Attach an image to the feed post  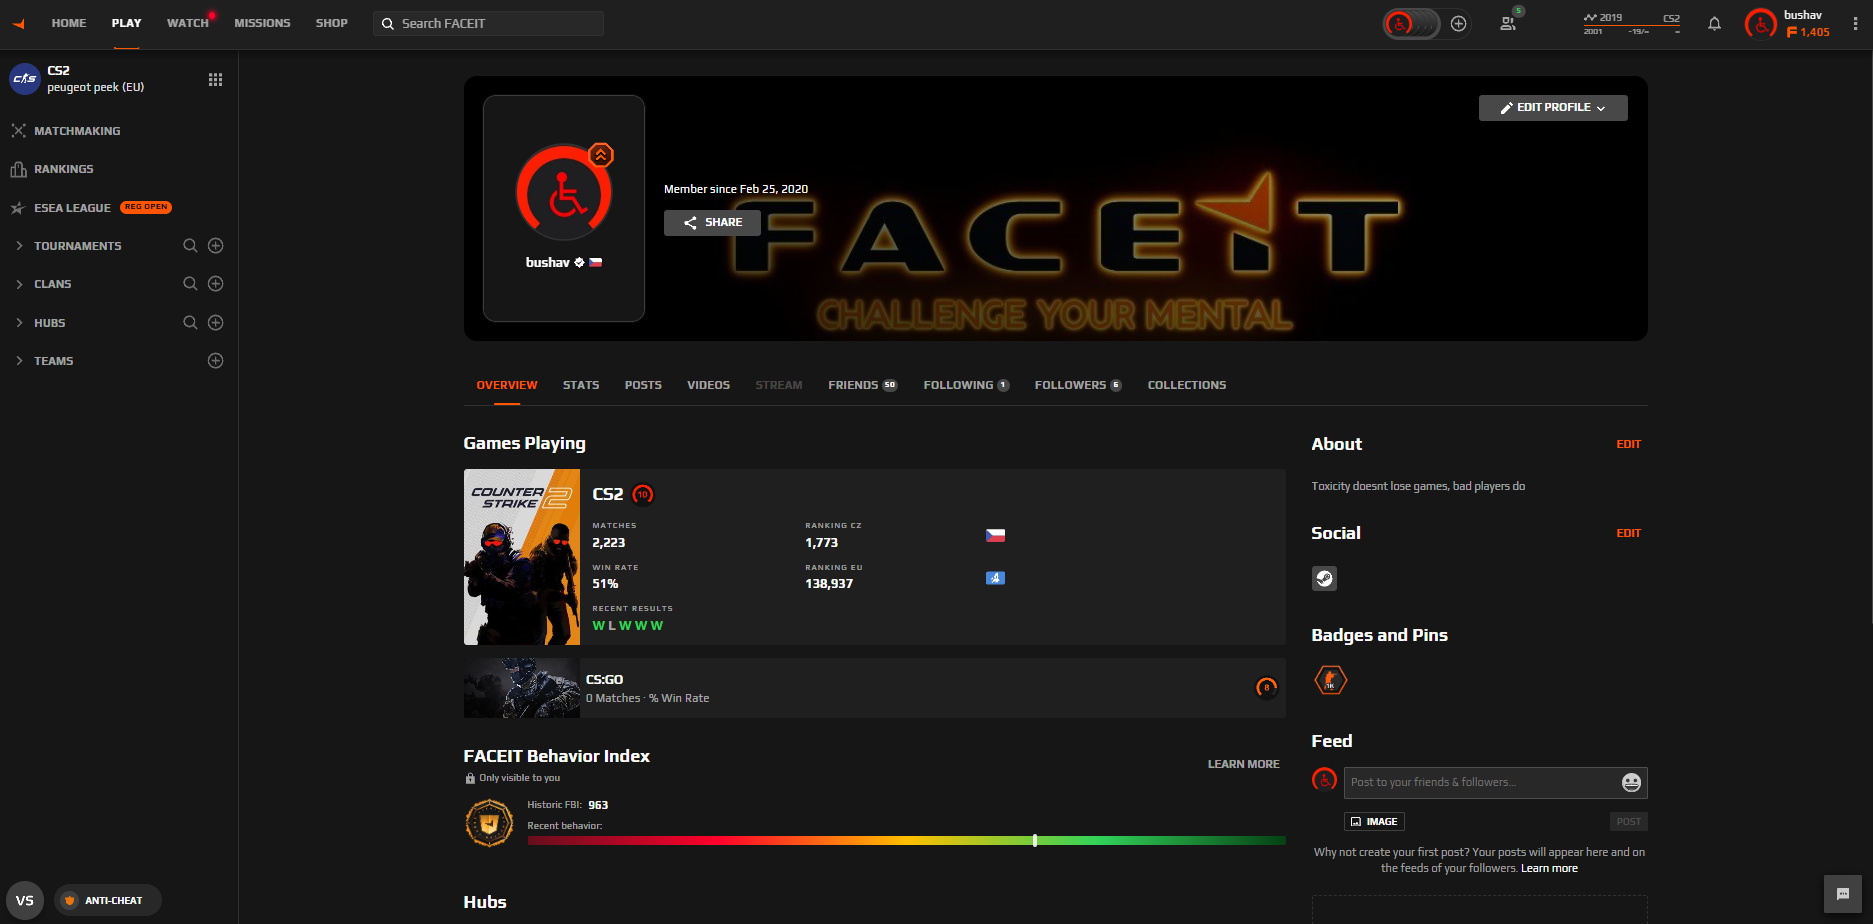1374,822
